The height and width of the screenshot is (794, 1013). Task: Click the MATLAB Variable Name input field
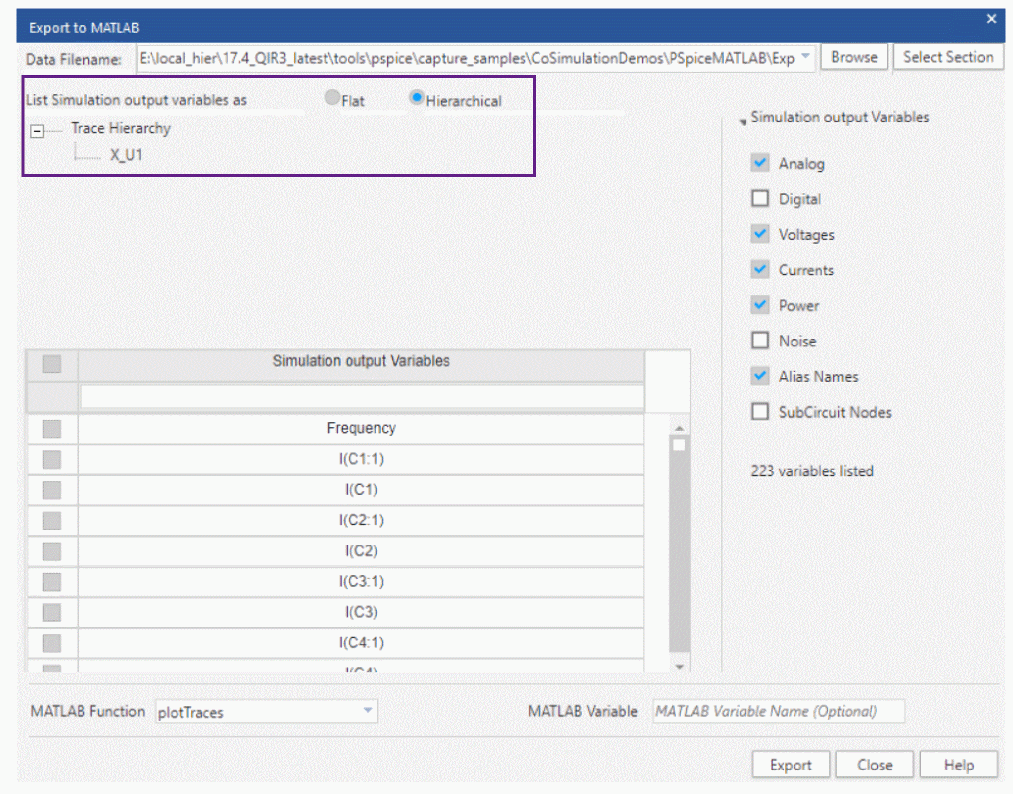click(x=778, y=711)
